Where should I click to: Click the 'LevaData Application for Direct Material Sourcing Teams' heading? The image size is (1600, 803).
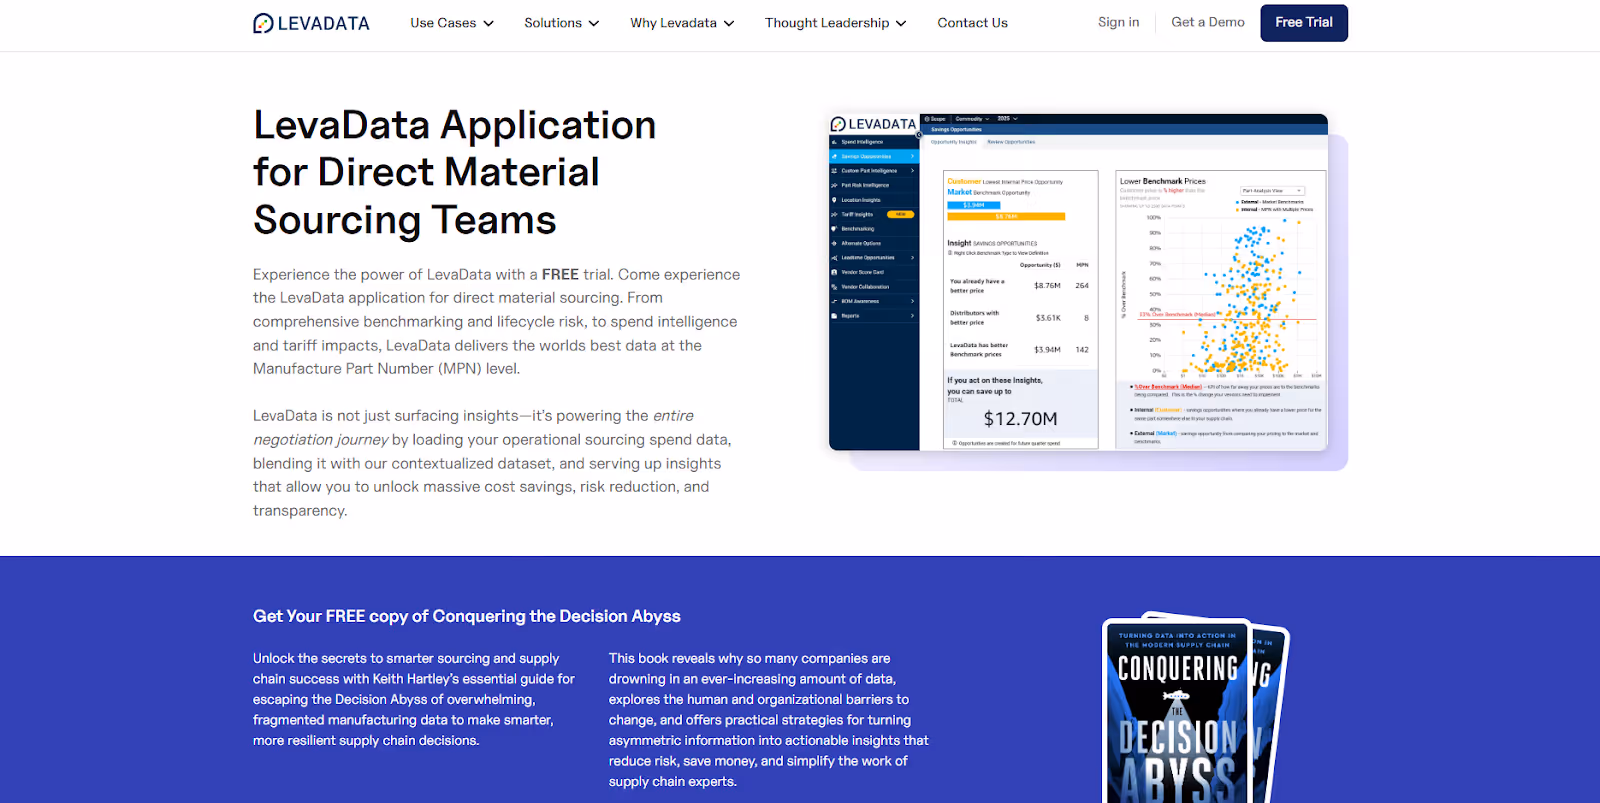point(455,172)
